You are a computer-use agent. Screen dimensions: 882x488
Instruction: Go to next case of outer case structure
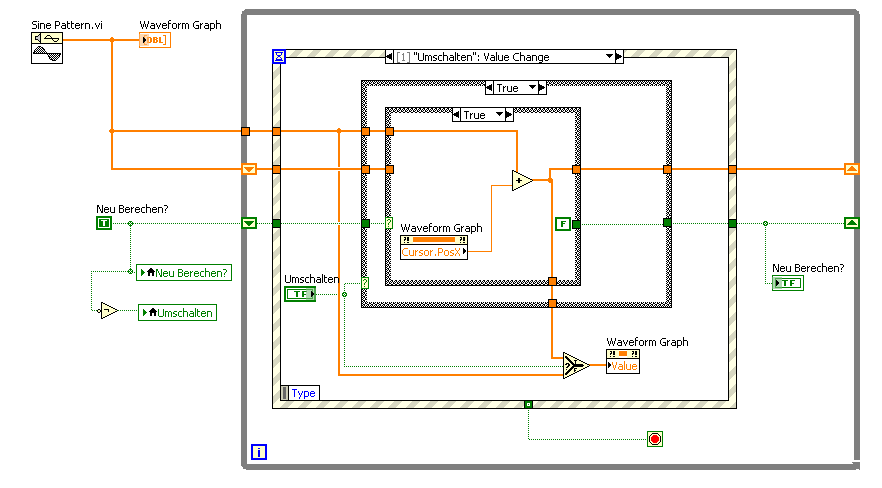click(x=542, y=88)
